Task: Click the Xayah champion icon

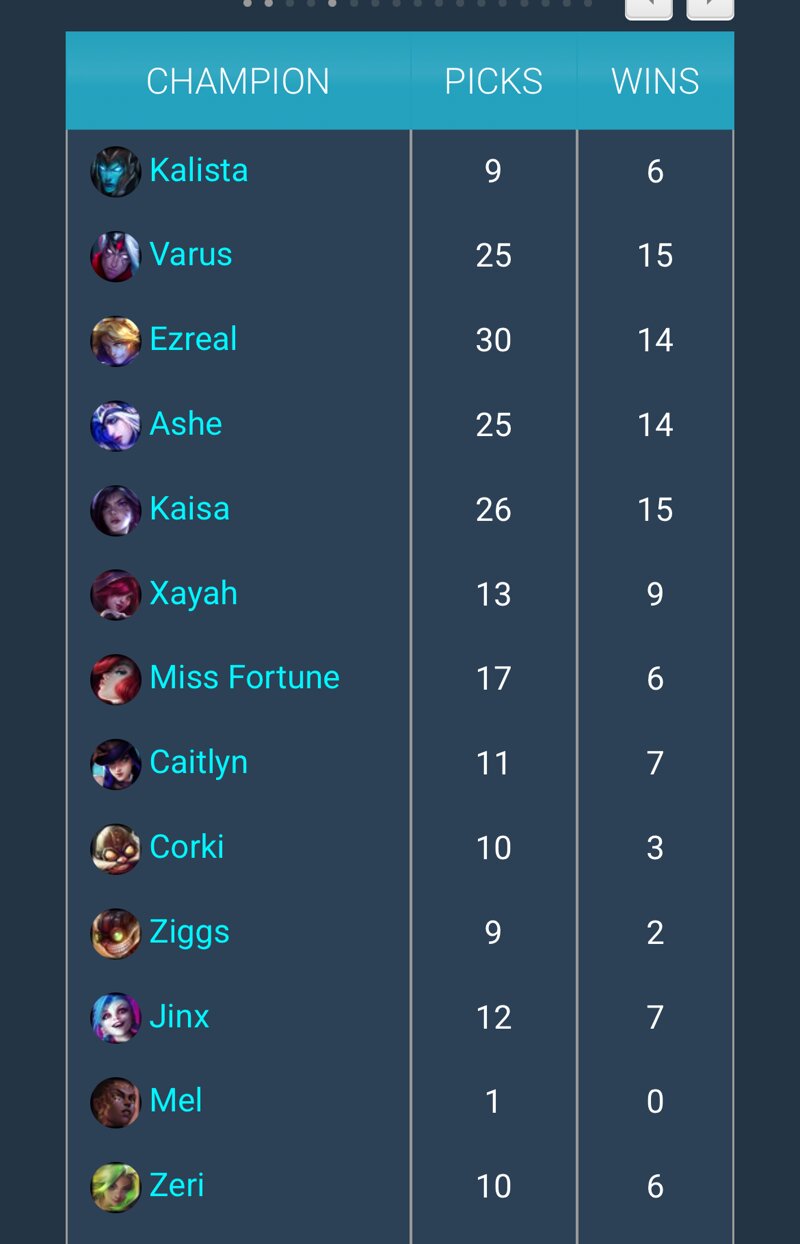Action: 115,594
